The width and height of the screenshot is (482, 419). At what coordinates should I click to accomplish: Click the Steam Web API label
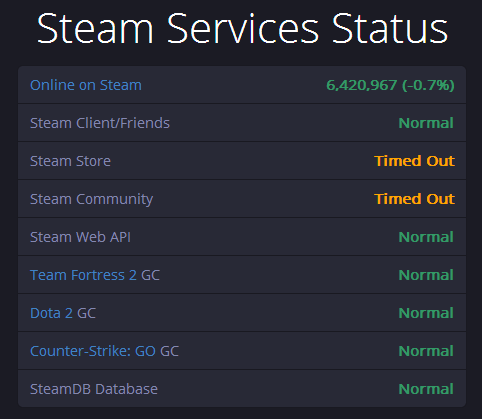[80, 237]
